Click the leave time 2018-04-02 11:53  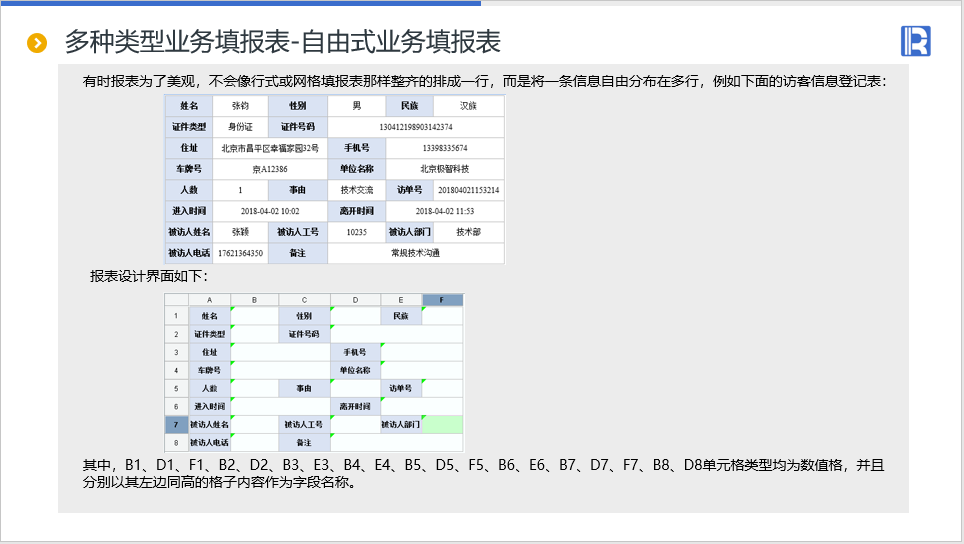point(445,211)
